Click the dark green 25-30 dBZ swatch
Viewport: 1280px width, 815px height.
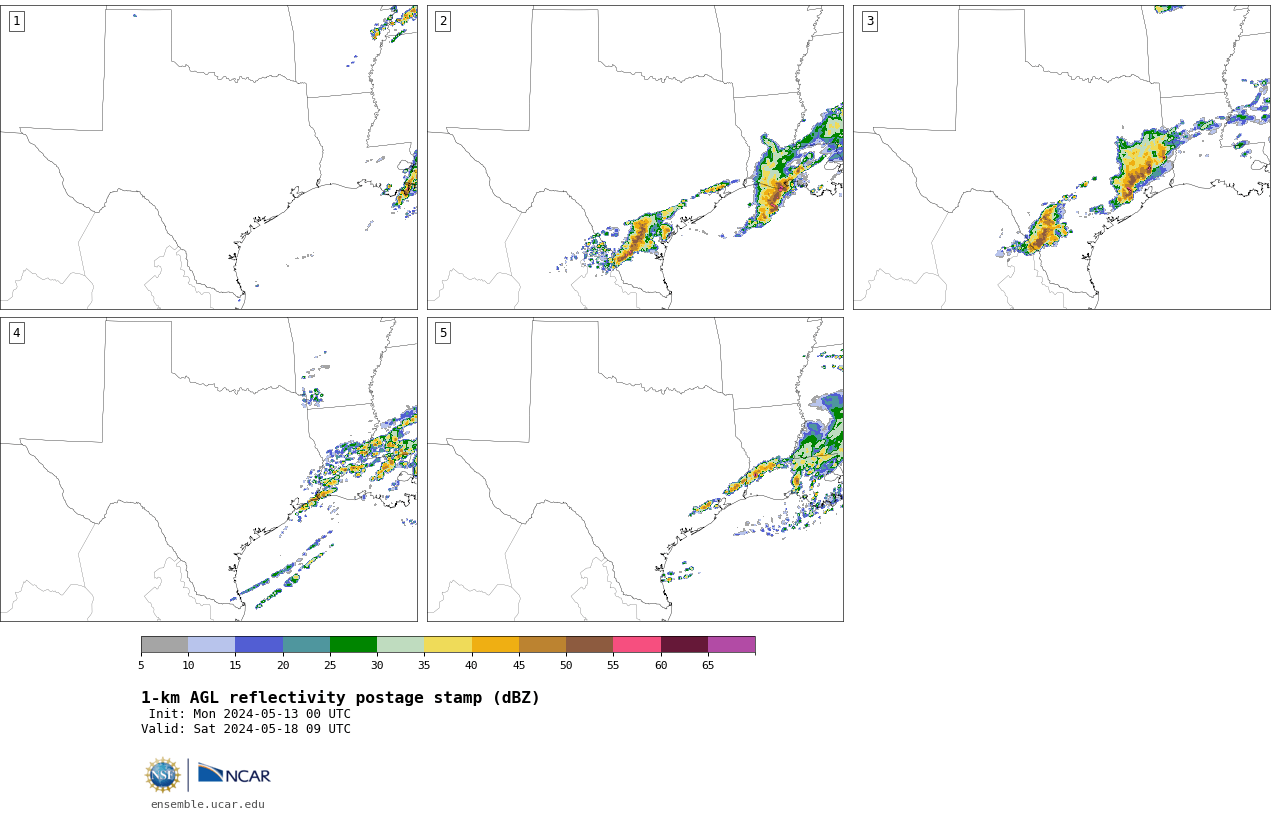(353, 644)
